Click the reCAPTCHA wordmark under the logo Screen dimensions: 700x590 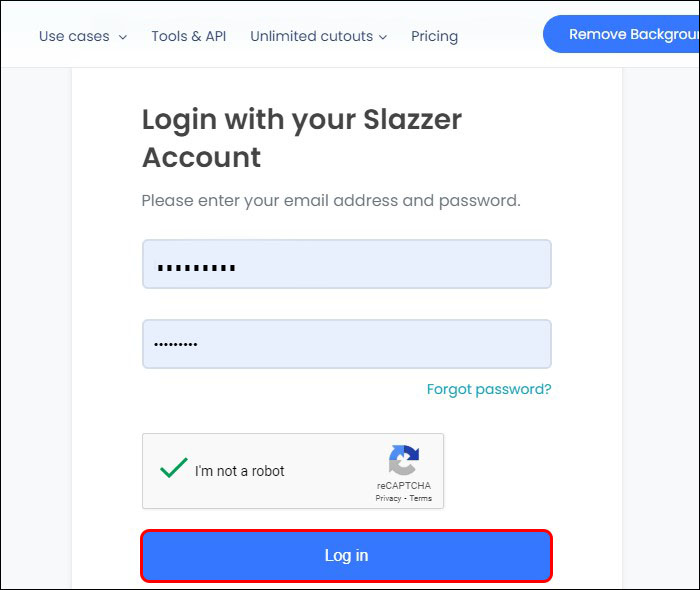(x=404, y=486)
